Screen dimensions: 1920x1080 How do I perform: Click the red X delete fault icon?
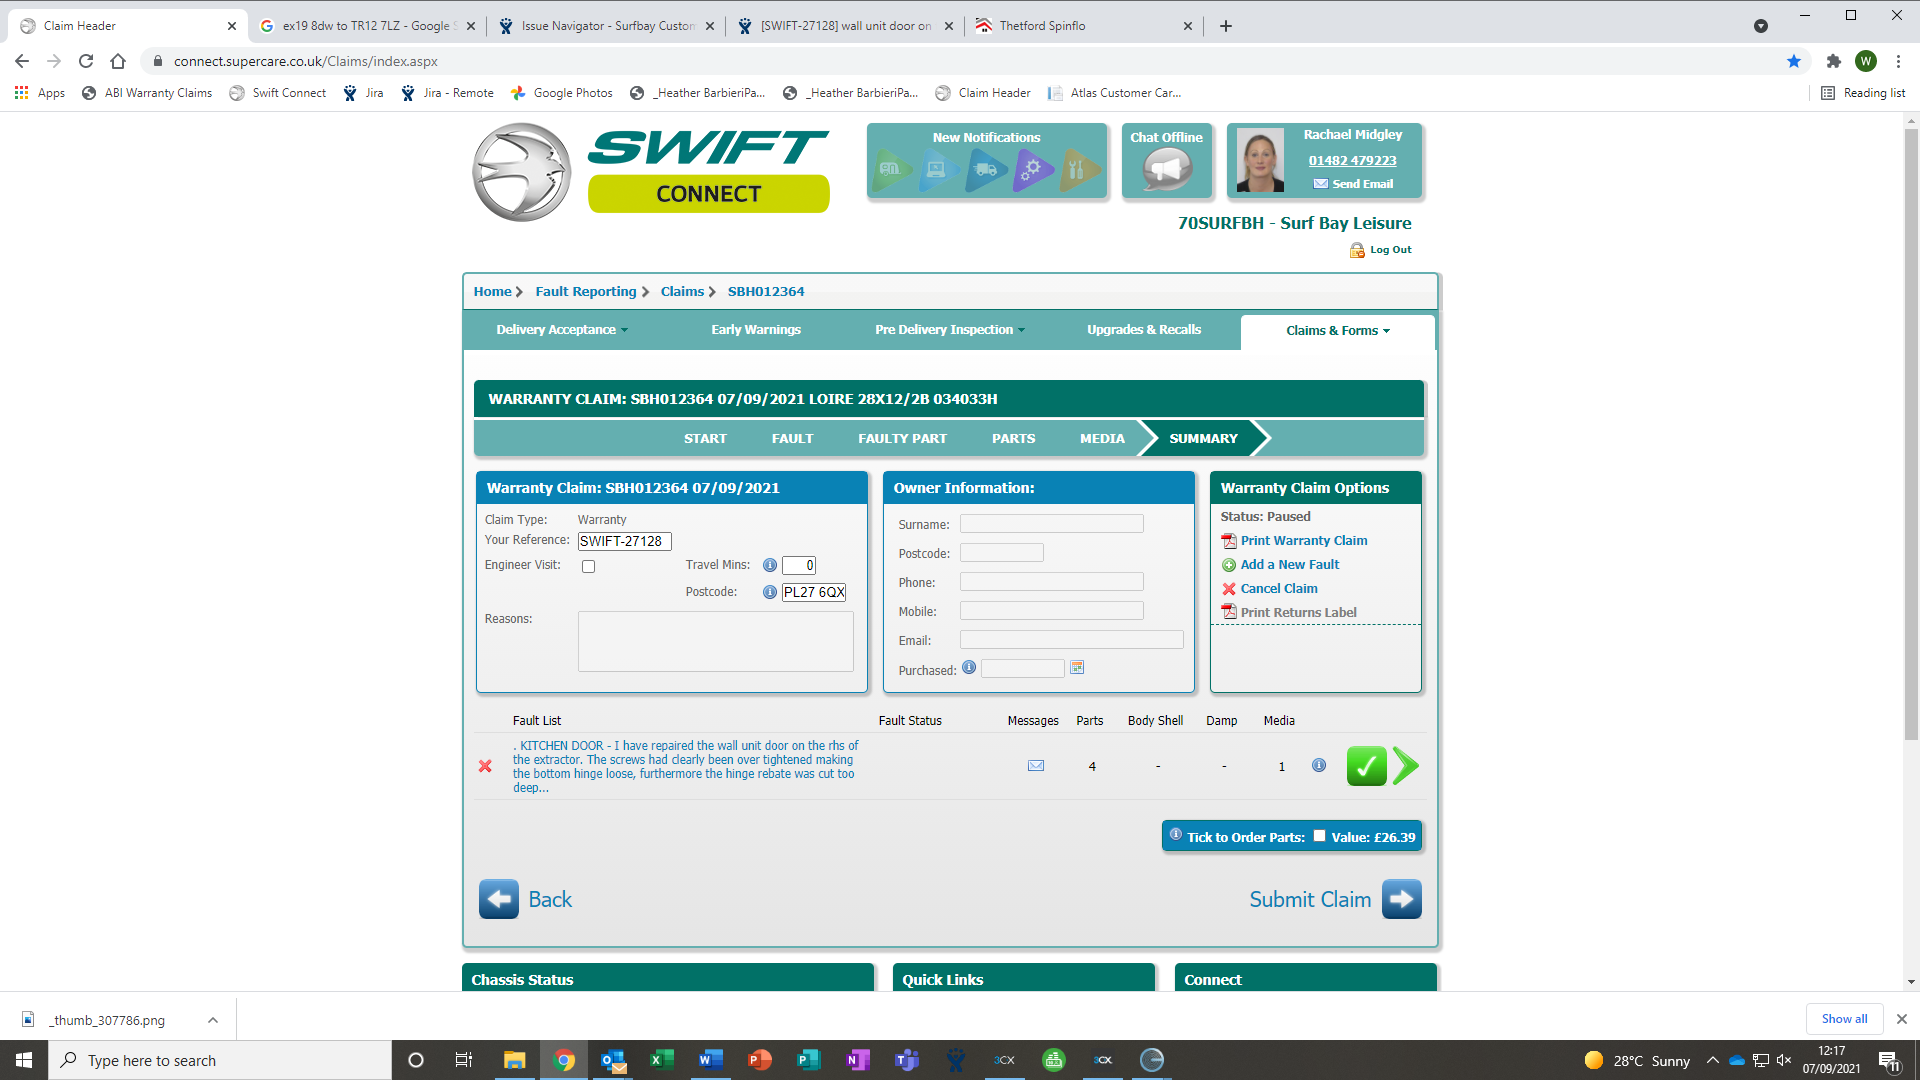point(485,766)
